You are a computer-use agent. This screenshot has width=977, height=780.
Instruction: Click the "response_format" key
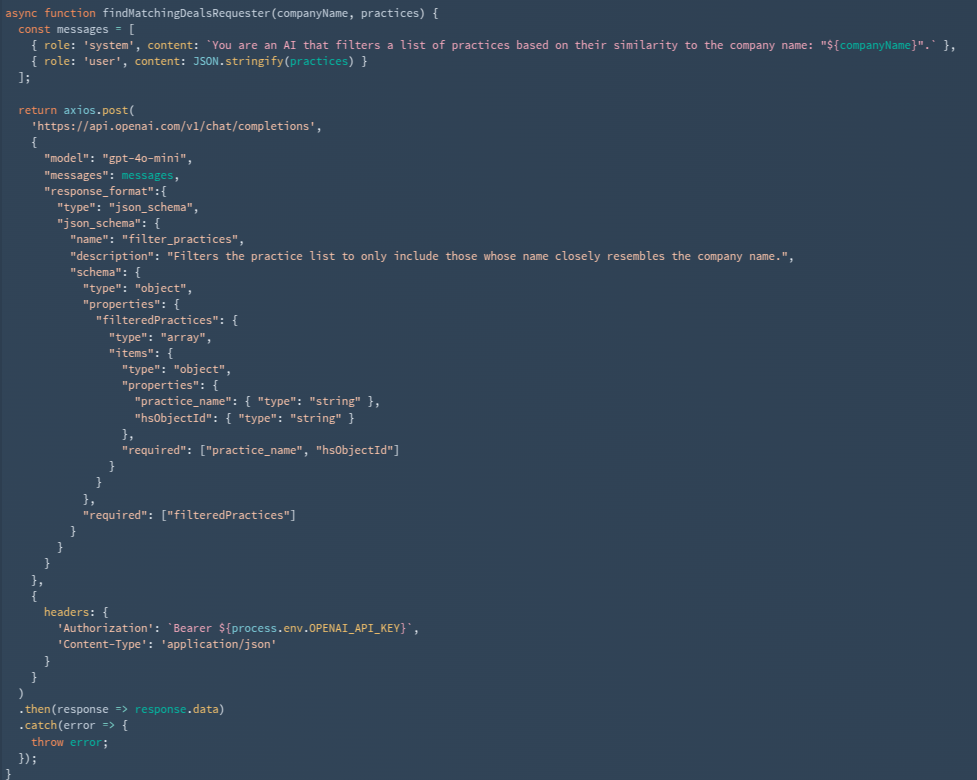click(98, 191)
